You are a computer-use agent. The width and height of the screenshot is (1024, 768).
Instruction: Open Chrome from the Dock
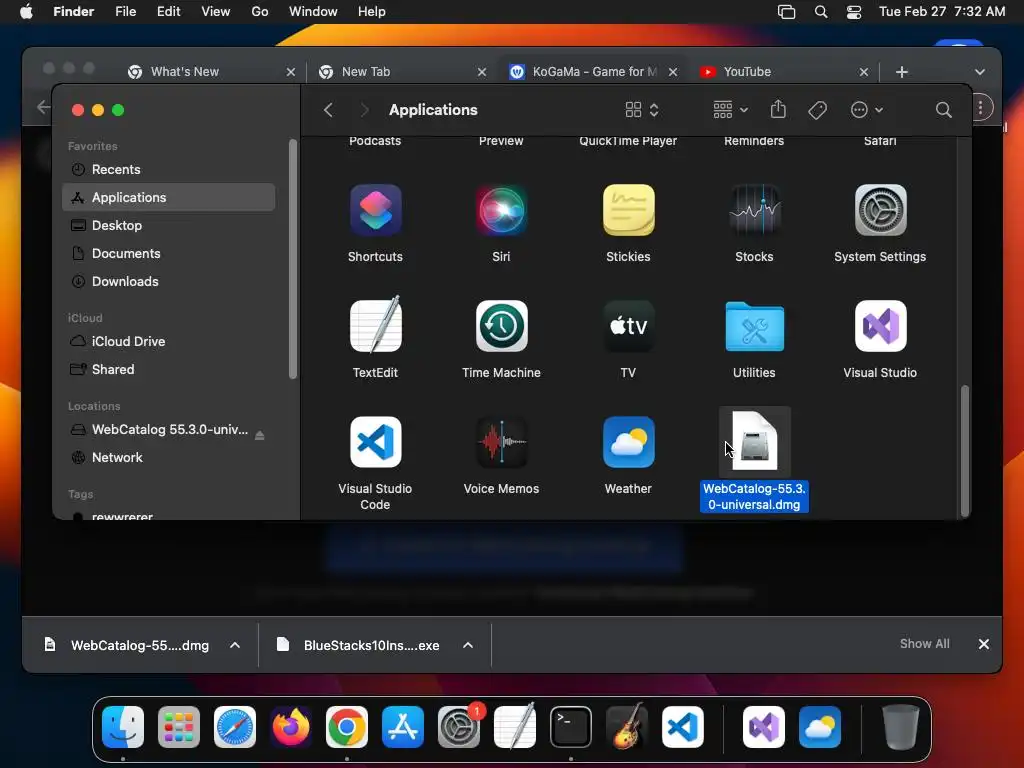pos(347,726)
